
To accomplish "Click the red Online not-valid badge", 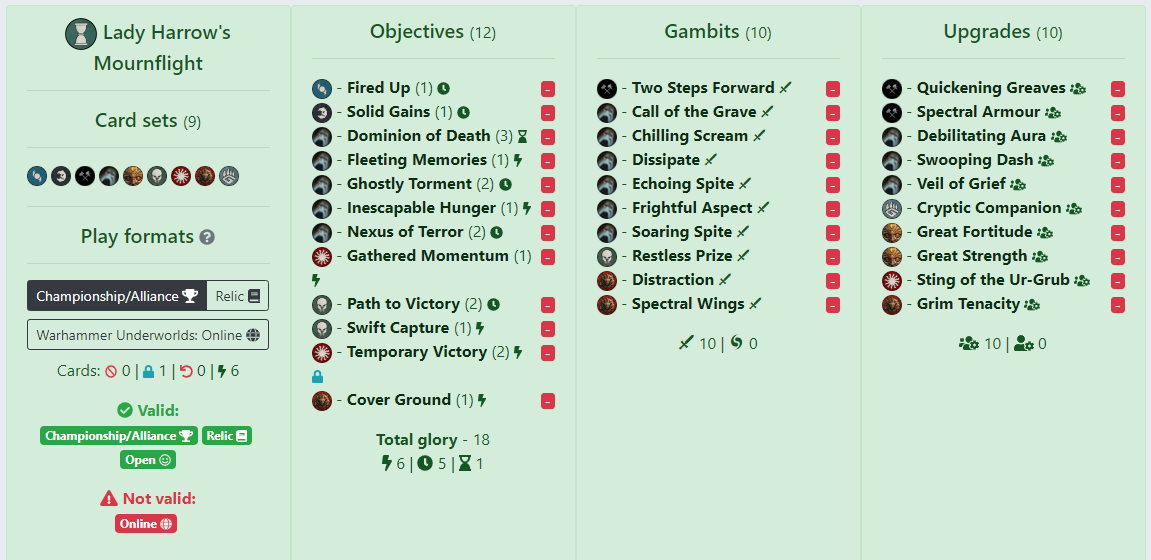I will (x=146, y=523).
